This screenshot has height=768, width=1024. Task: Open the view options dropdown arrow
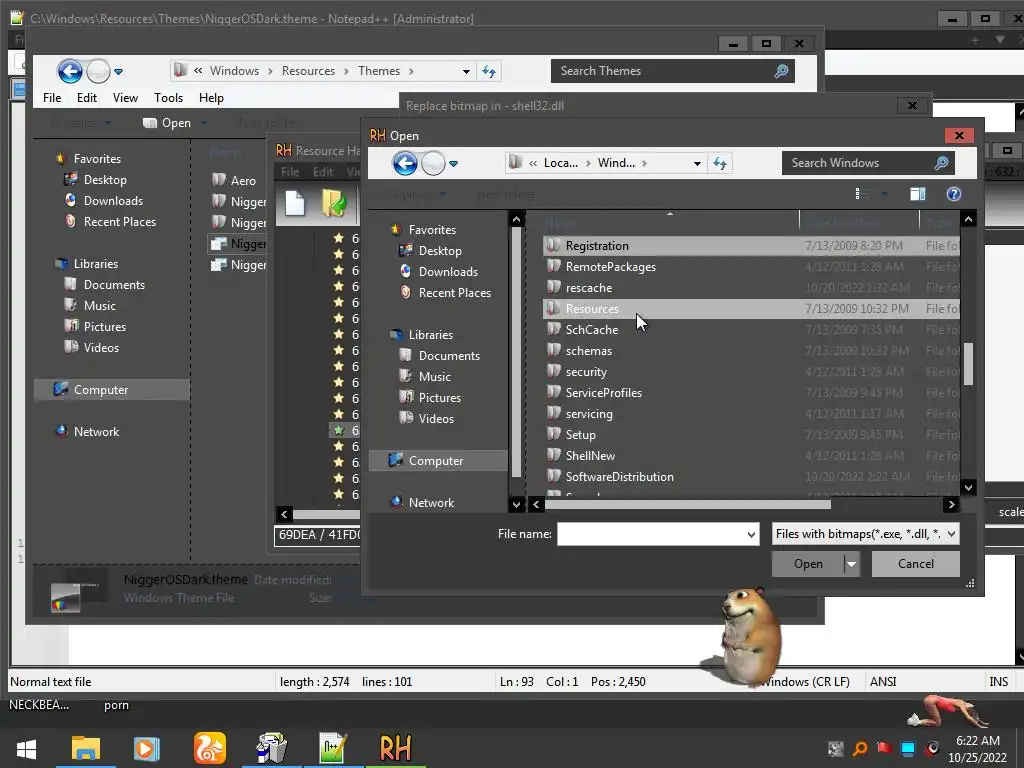tap(884, 194)
